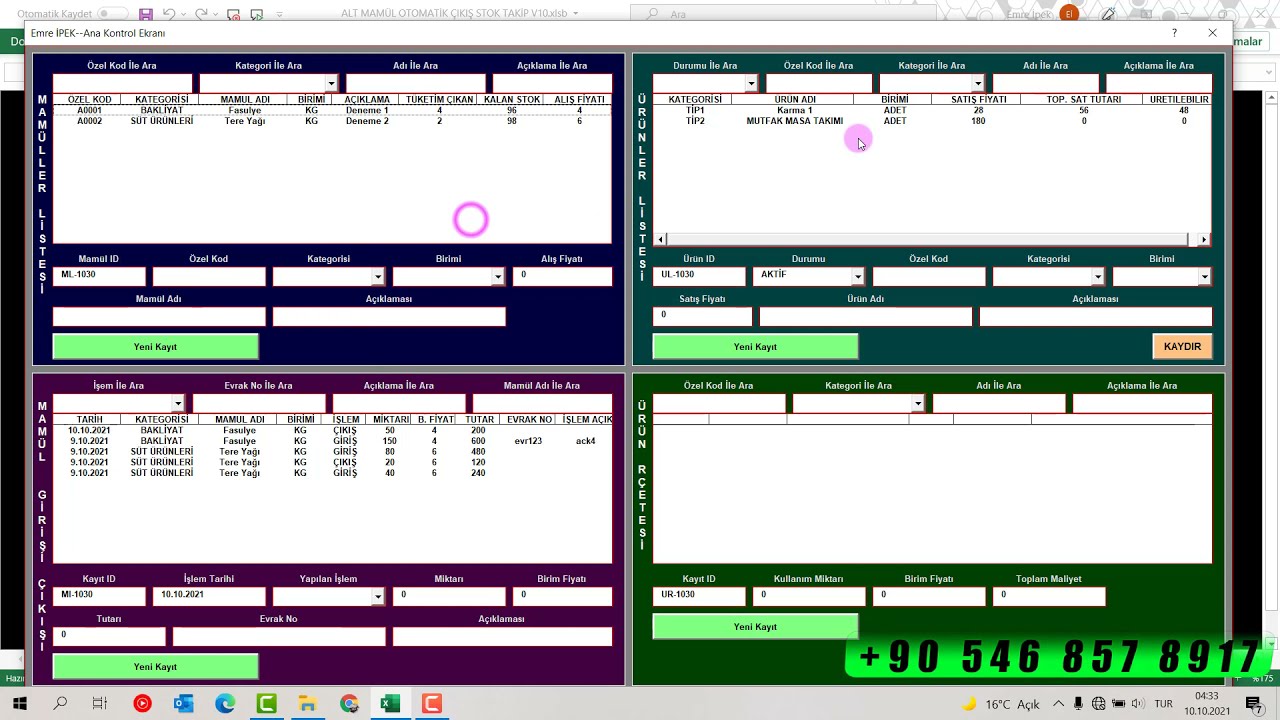Select the TİP1 Karma 1 row
Viewport: 1280px width, 720px height.
[x=932, y=110]
